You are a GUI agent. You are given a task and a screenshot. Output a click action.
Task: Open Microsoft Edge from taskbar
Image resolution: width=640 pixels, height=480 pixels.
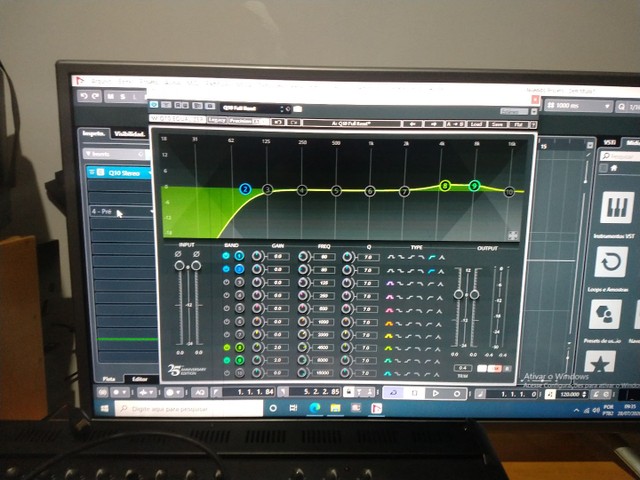315,407
